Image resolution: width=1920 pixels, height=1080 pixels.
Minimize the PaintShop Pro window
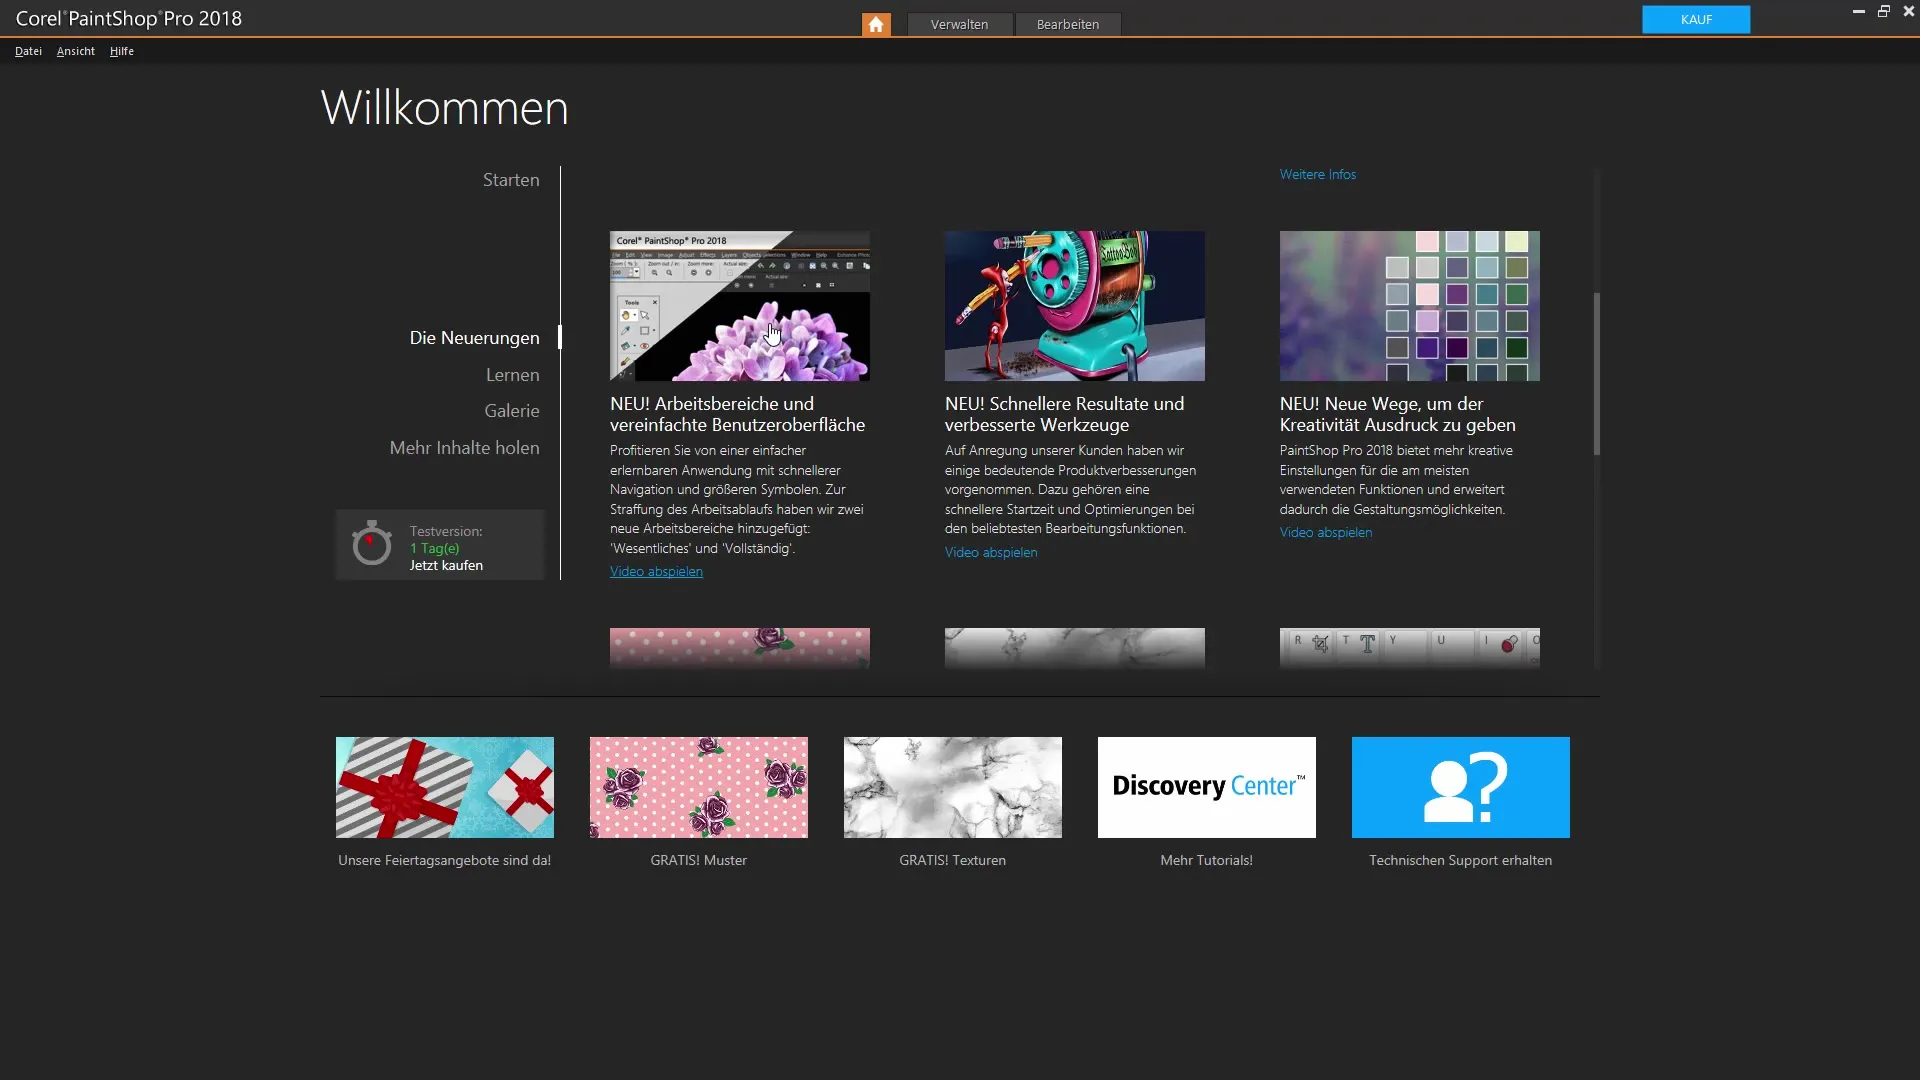coord(1859,12)
